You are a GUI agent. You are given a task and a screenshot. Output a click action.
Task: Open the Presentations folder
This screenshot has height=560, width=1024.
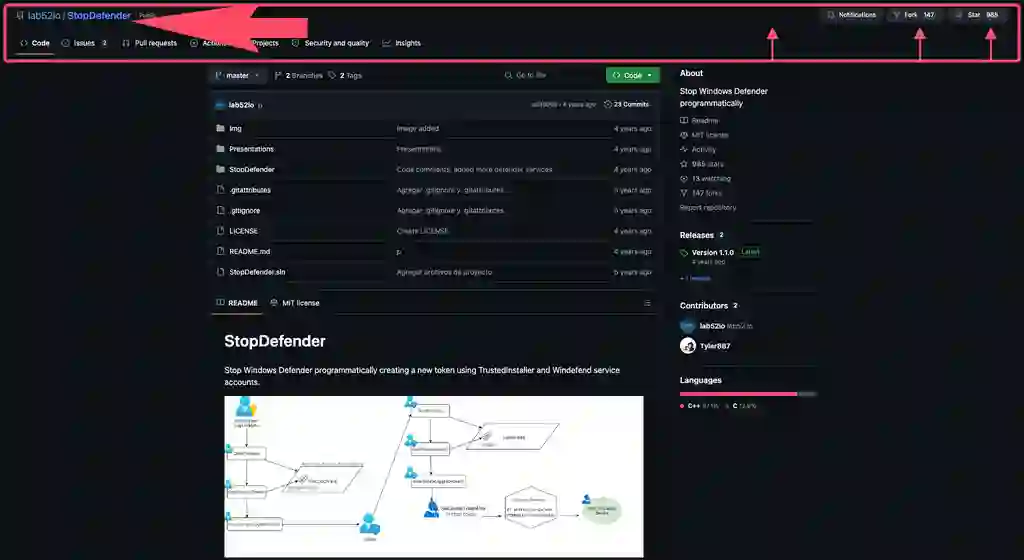tap(251, 149)
